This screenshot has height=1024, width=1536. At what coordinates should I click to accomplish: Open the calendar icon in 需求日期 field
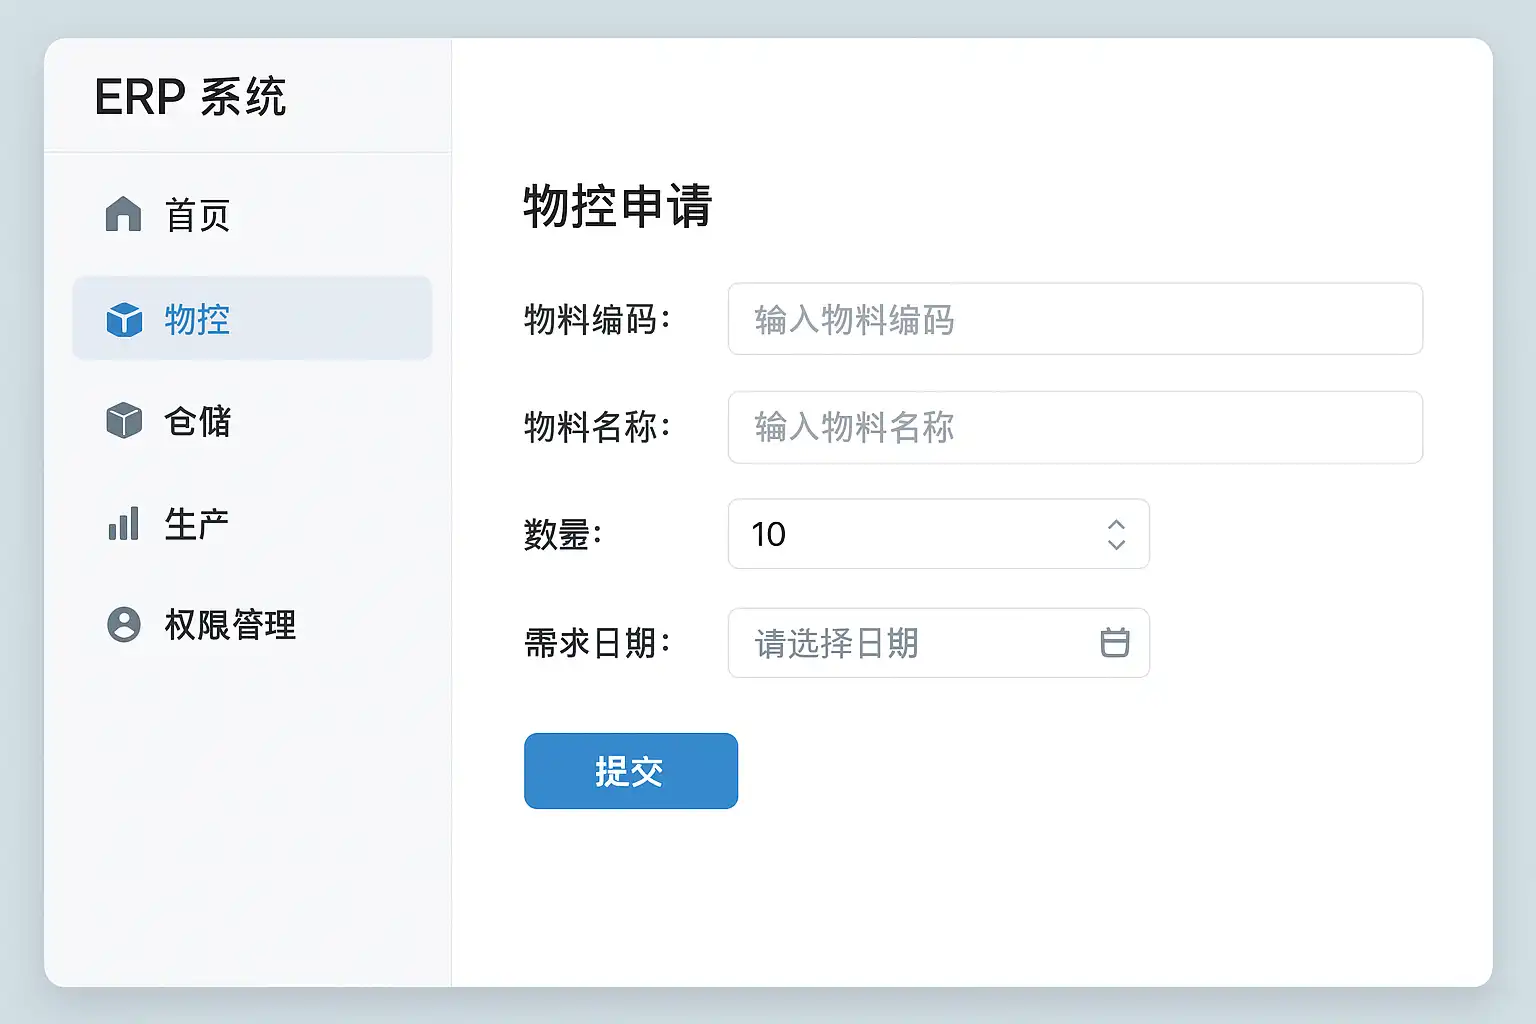click(x=1114, y=642)
